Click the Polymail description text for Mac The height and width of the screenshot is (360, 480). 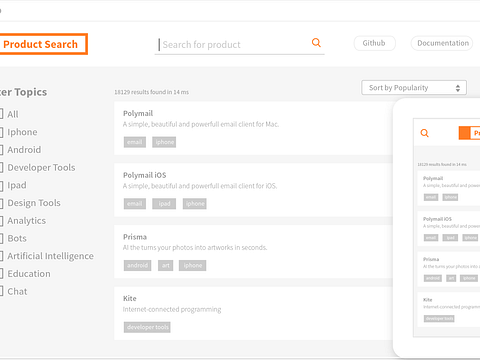tap(201, 124)
